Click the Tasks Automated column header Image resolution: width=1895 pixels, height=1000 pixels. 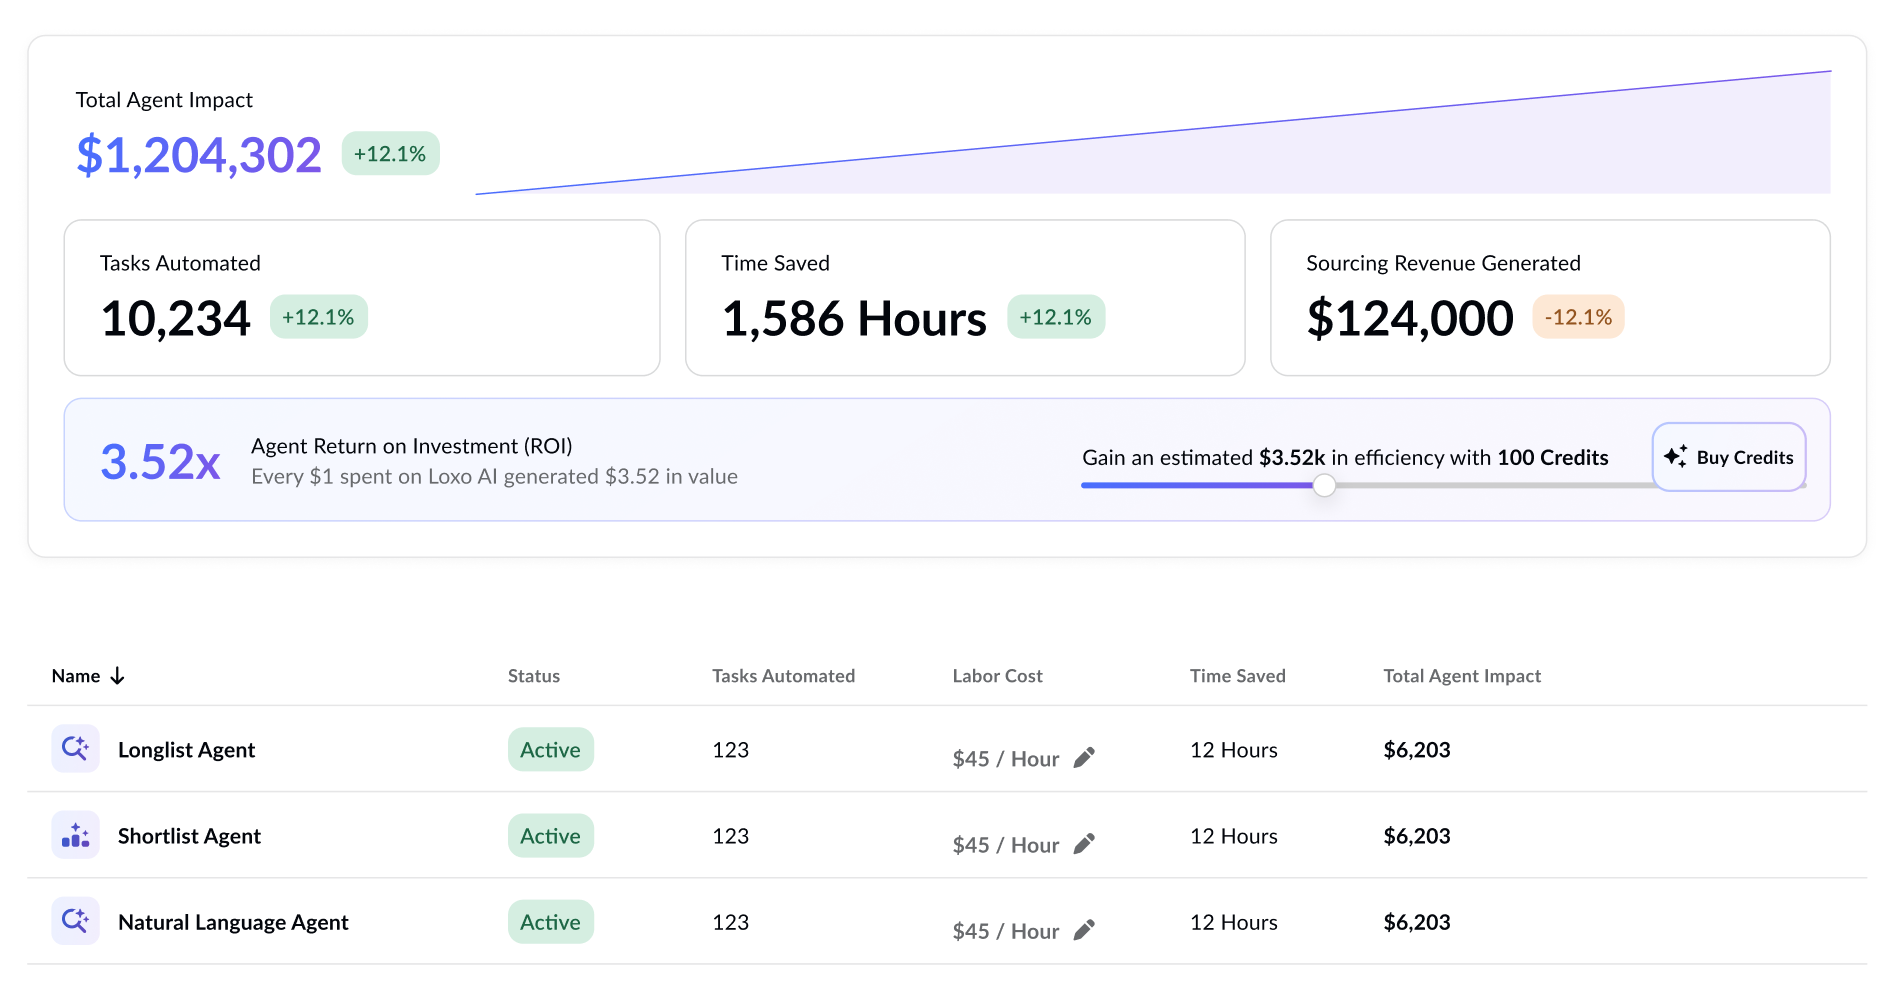[783, 676]
